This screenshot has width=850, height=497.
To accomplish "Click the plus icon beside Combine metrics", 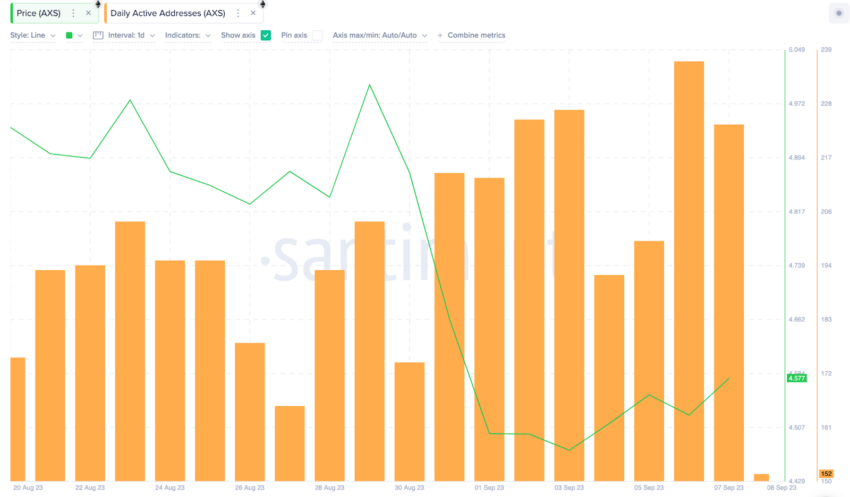I will [440, 35].
